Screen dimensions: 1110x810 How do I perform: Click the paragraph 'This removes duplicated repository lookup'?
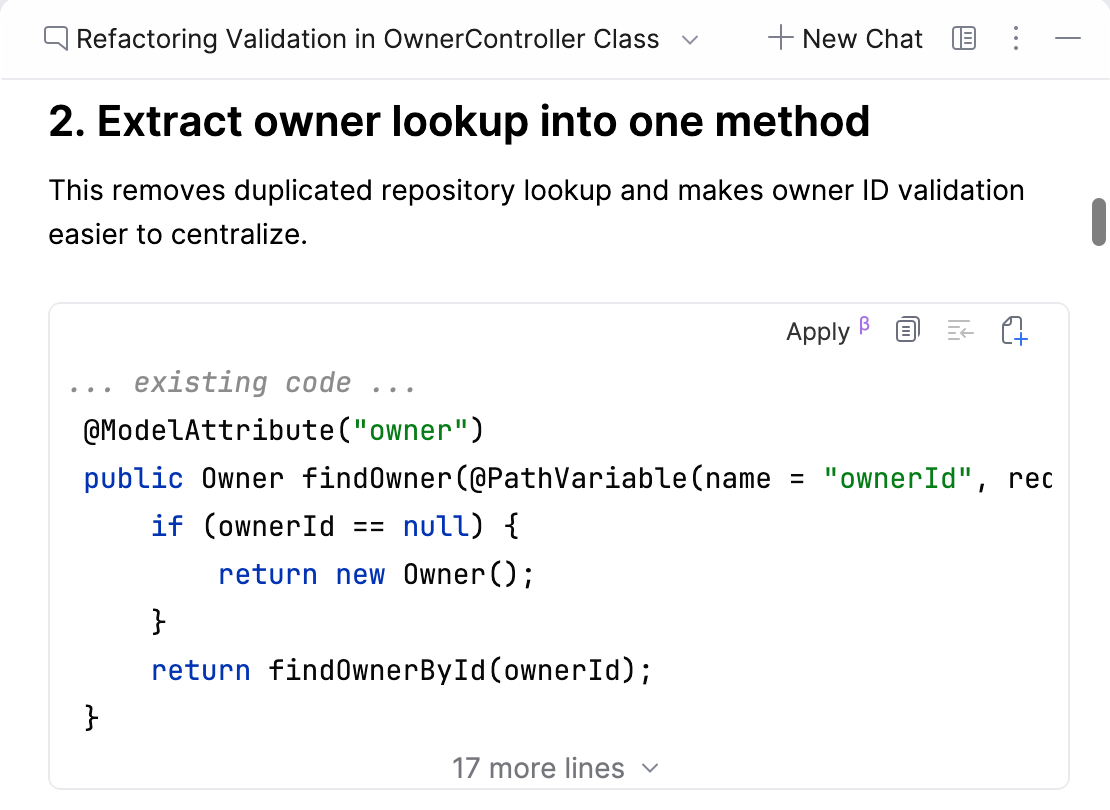(536, 212)
